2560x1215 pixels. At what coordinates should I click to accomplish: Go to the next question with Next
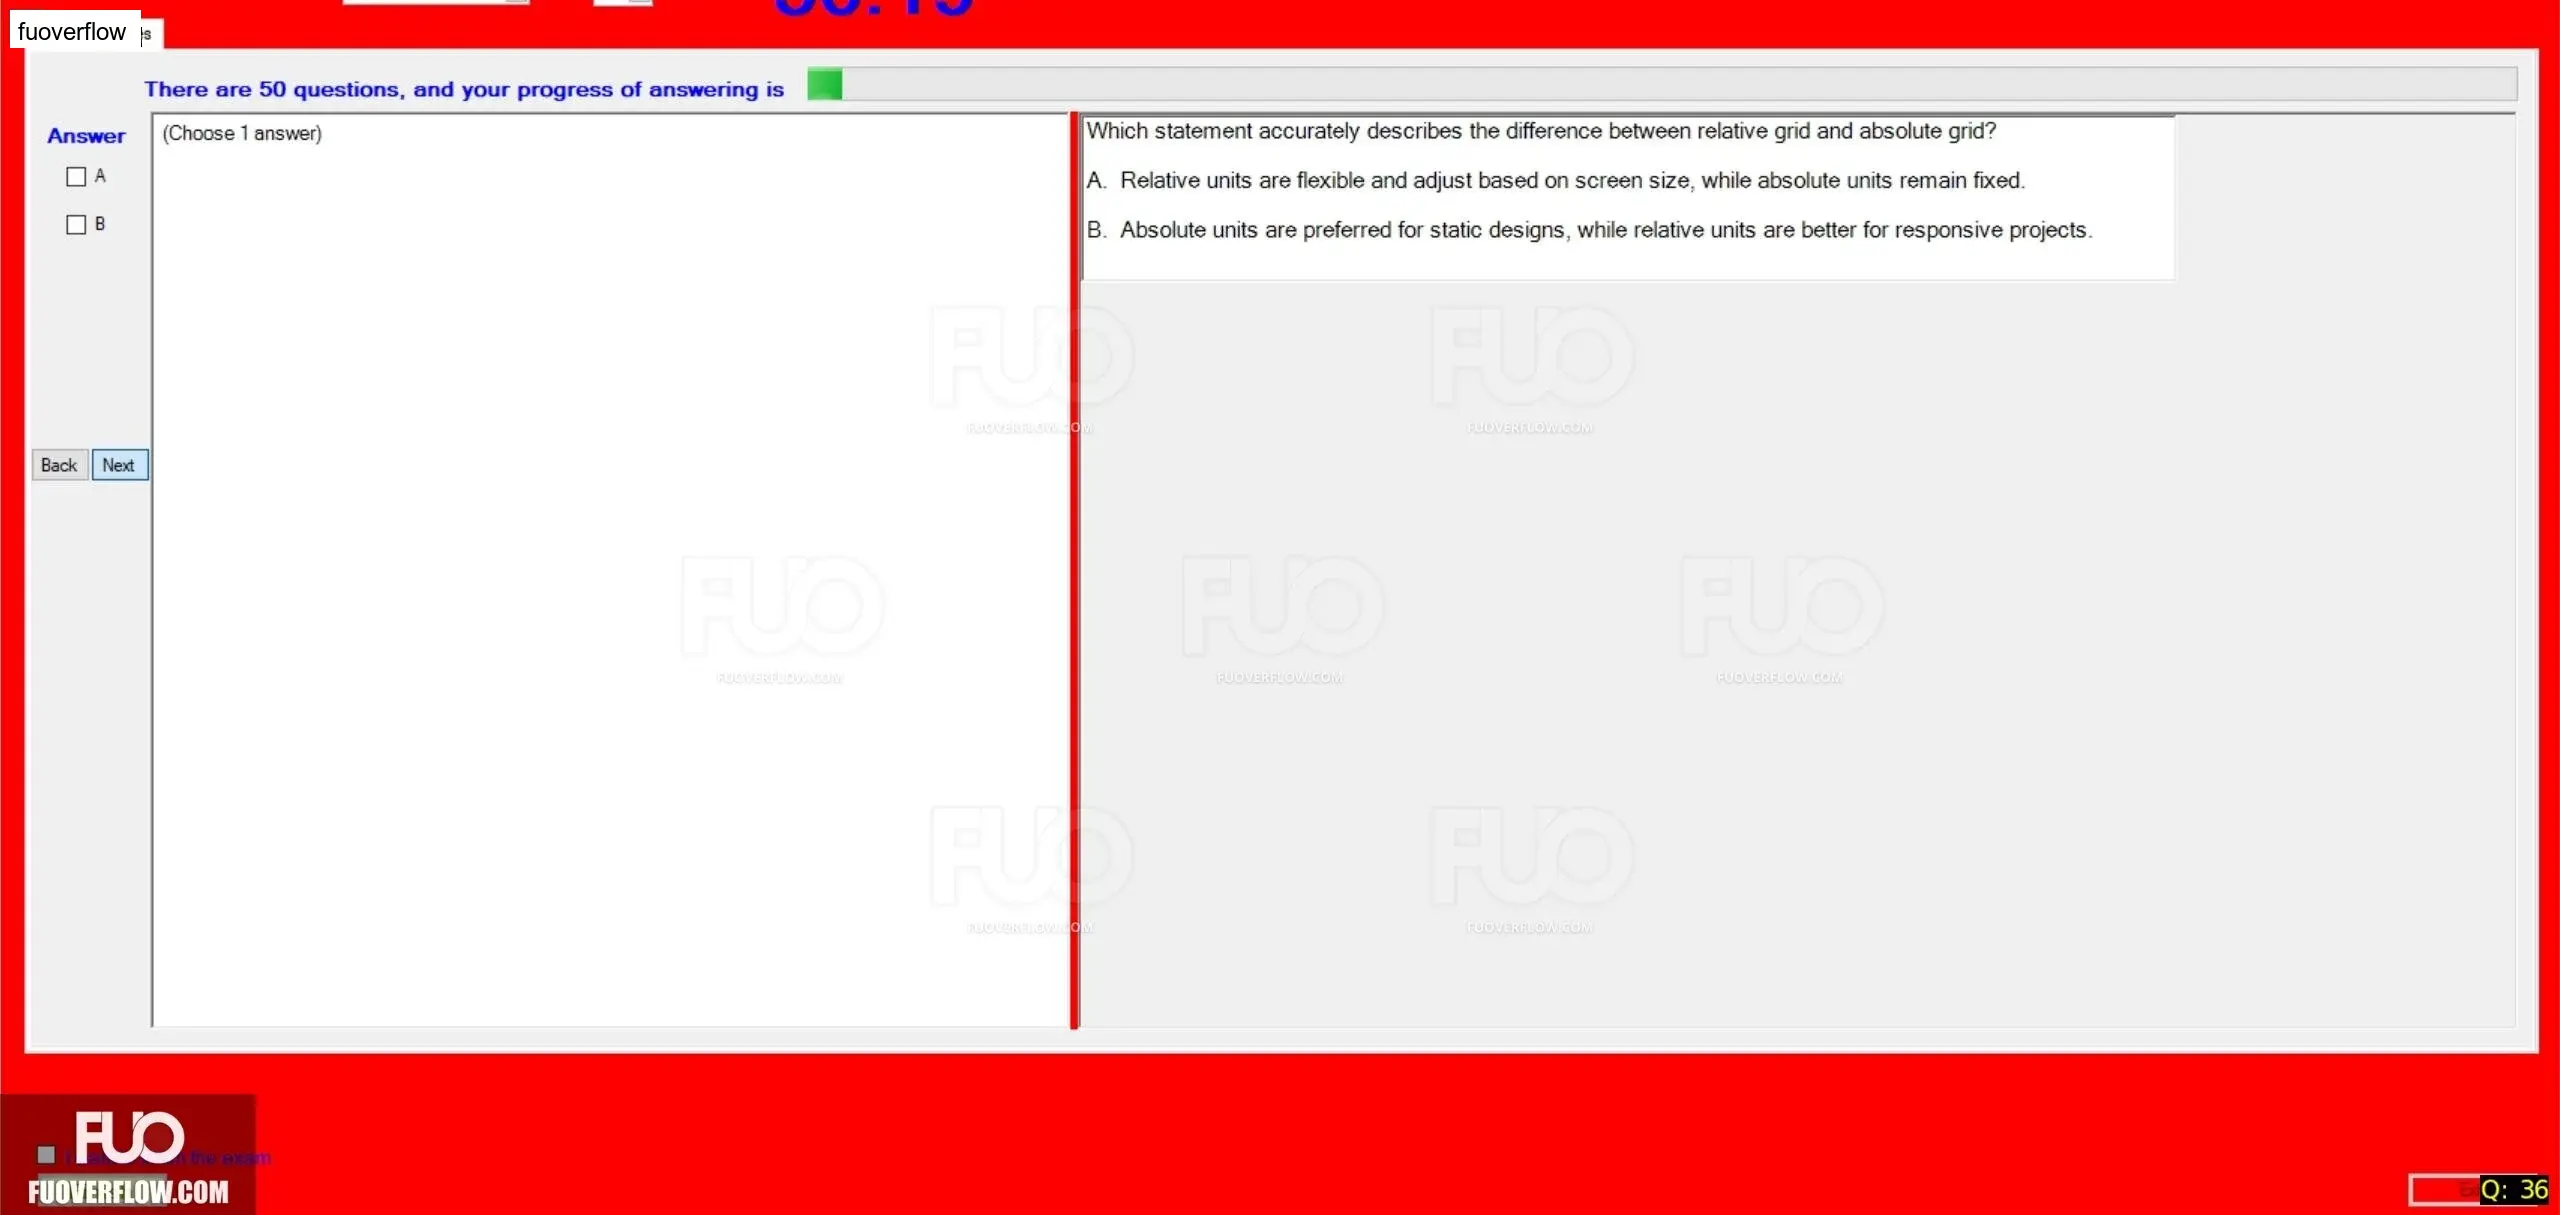[119, 465]
